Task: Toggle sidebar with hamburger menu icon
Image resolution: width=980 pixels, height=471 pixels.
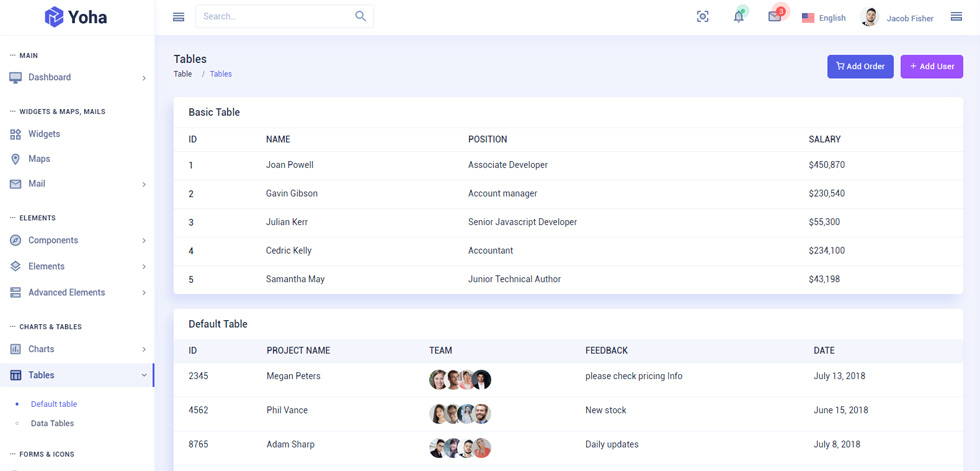Action: [179, 17]
